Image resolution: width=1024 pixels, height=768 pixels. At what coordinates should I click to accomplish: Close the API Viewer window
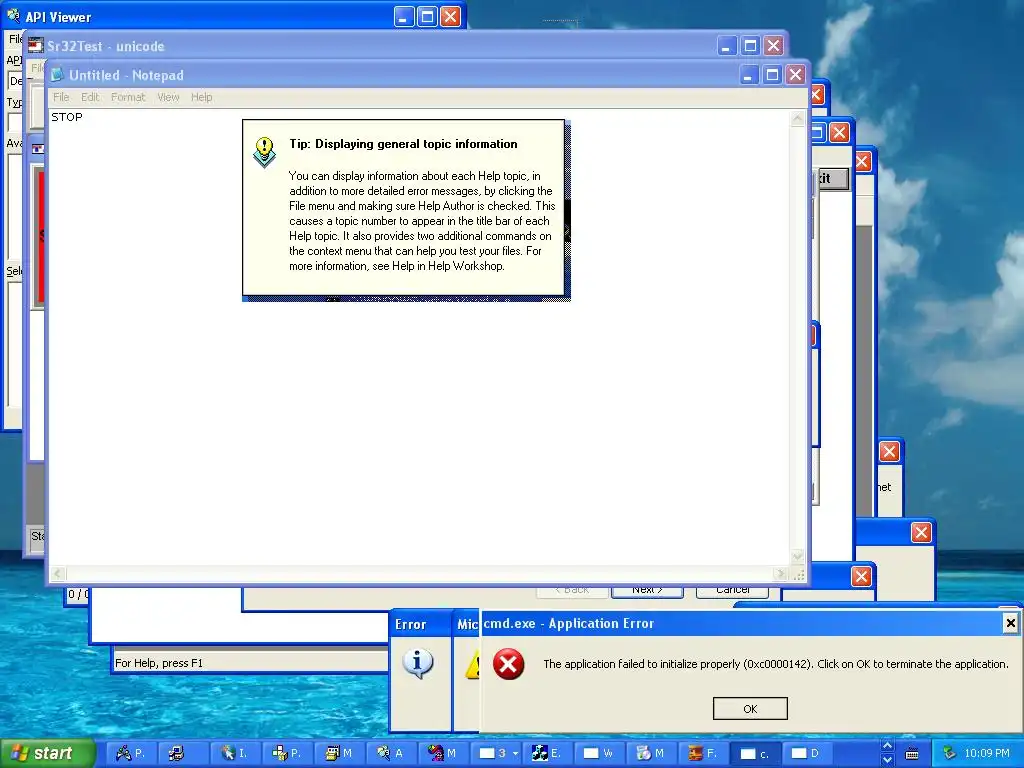coord(450,16)
